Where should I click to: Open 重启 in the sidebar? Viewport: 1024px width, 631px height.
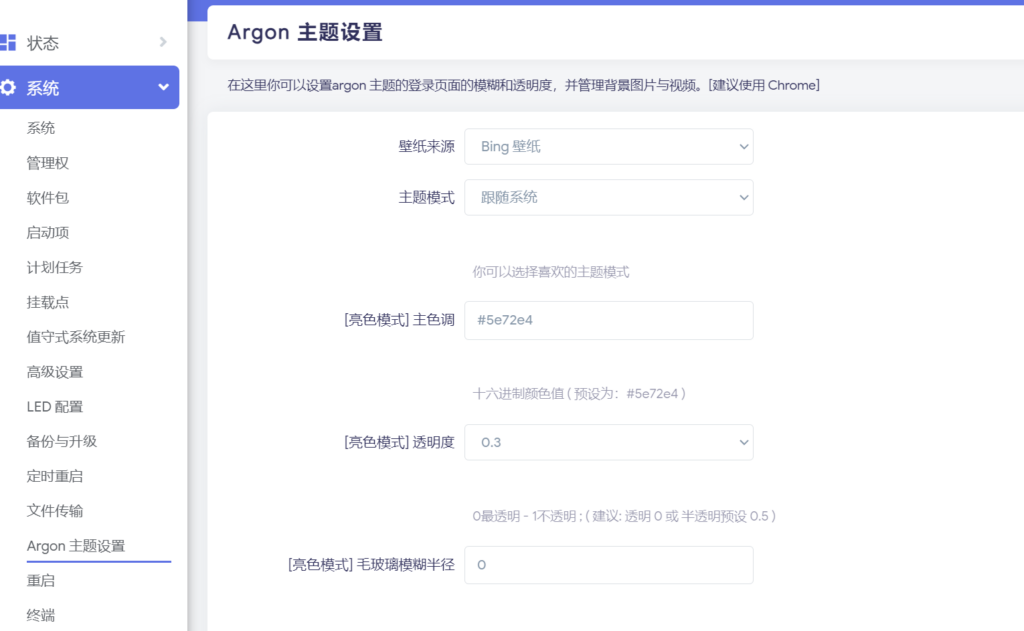40,581
